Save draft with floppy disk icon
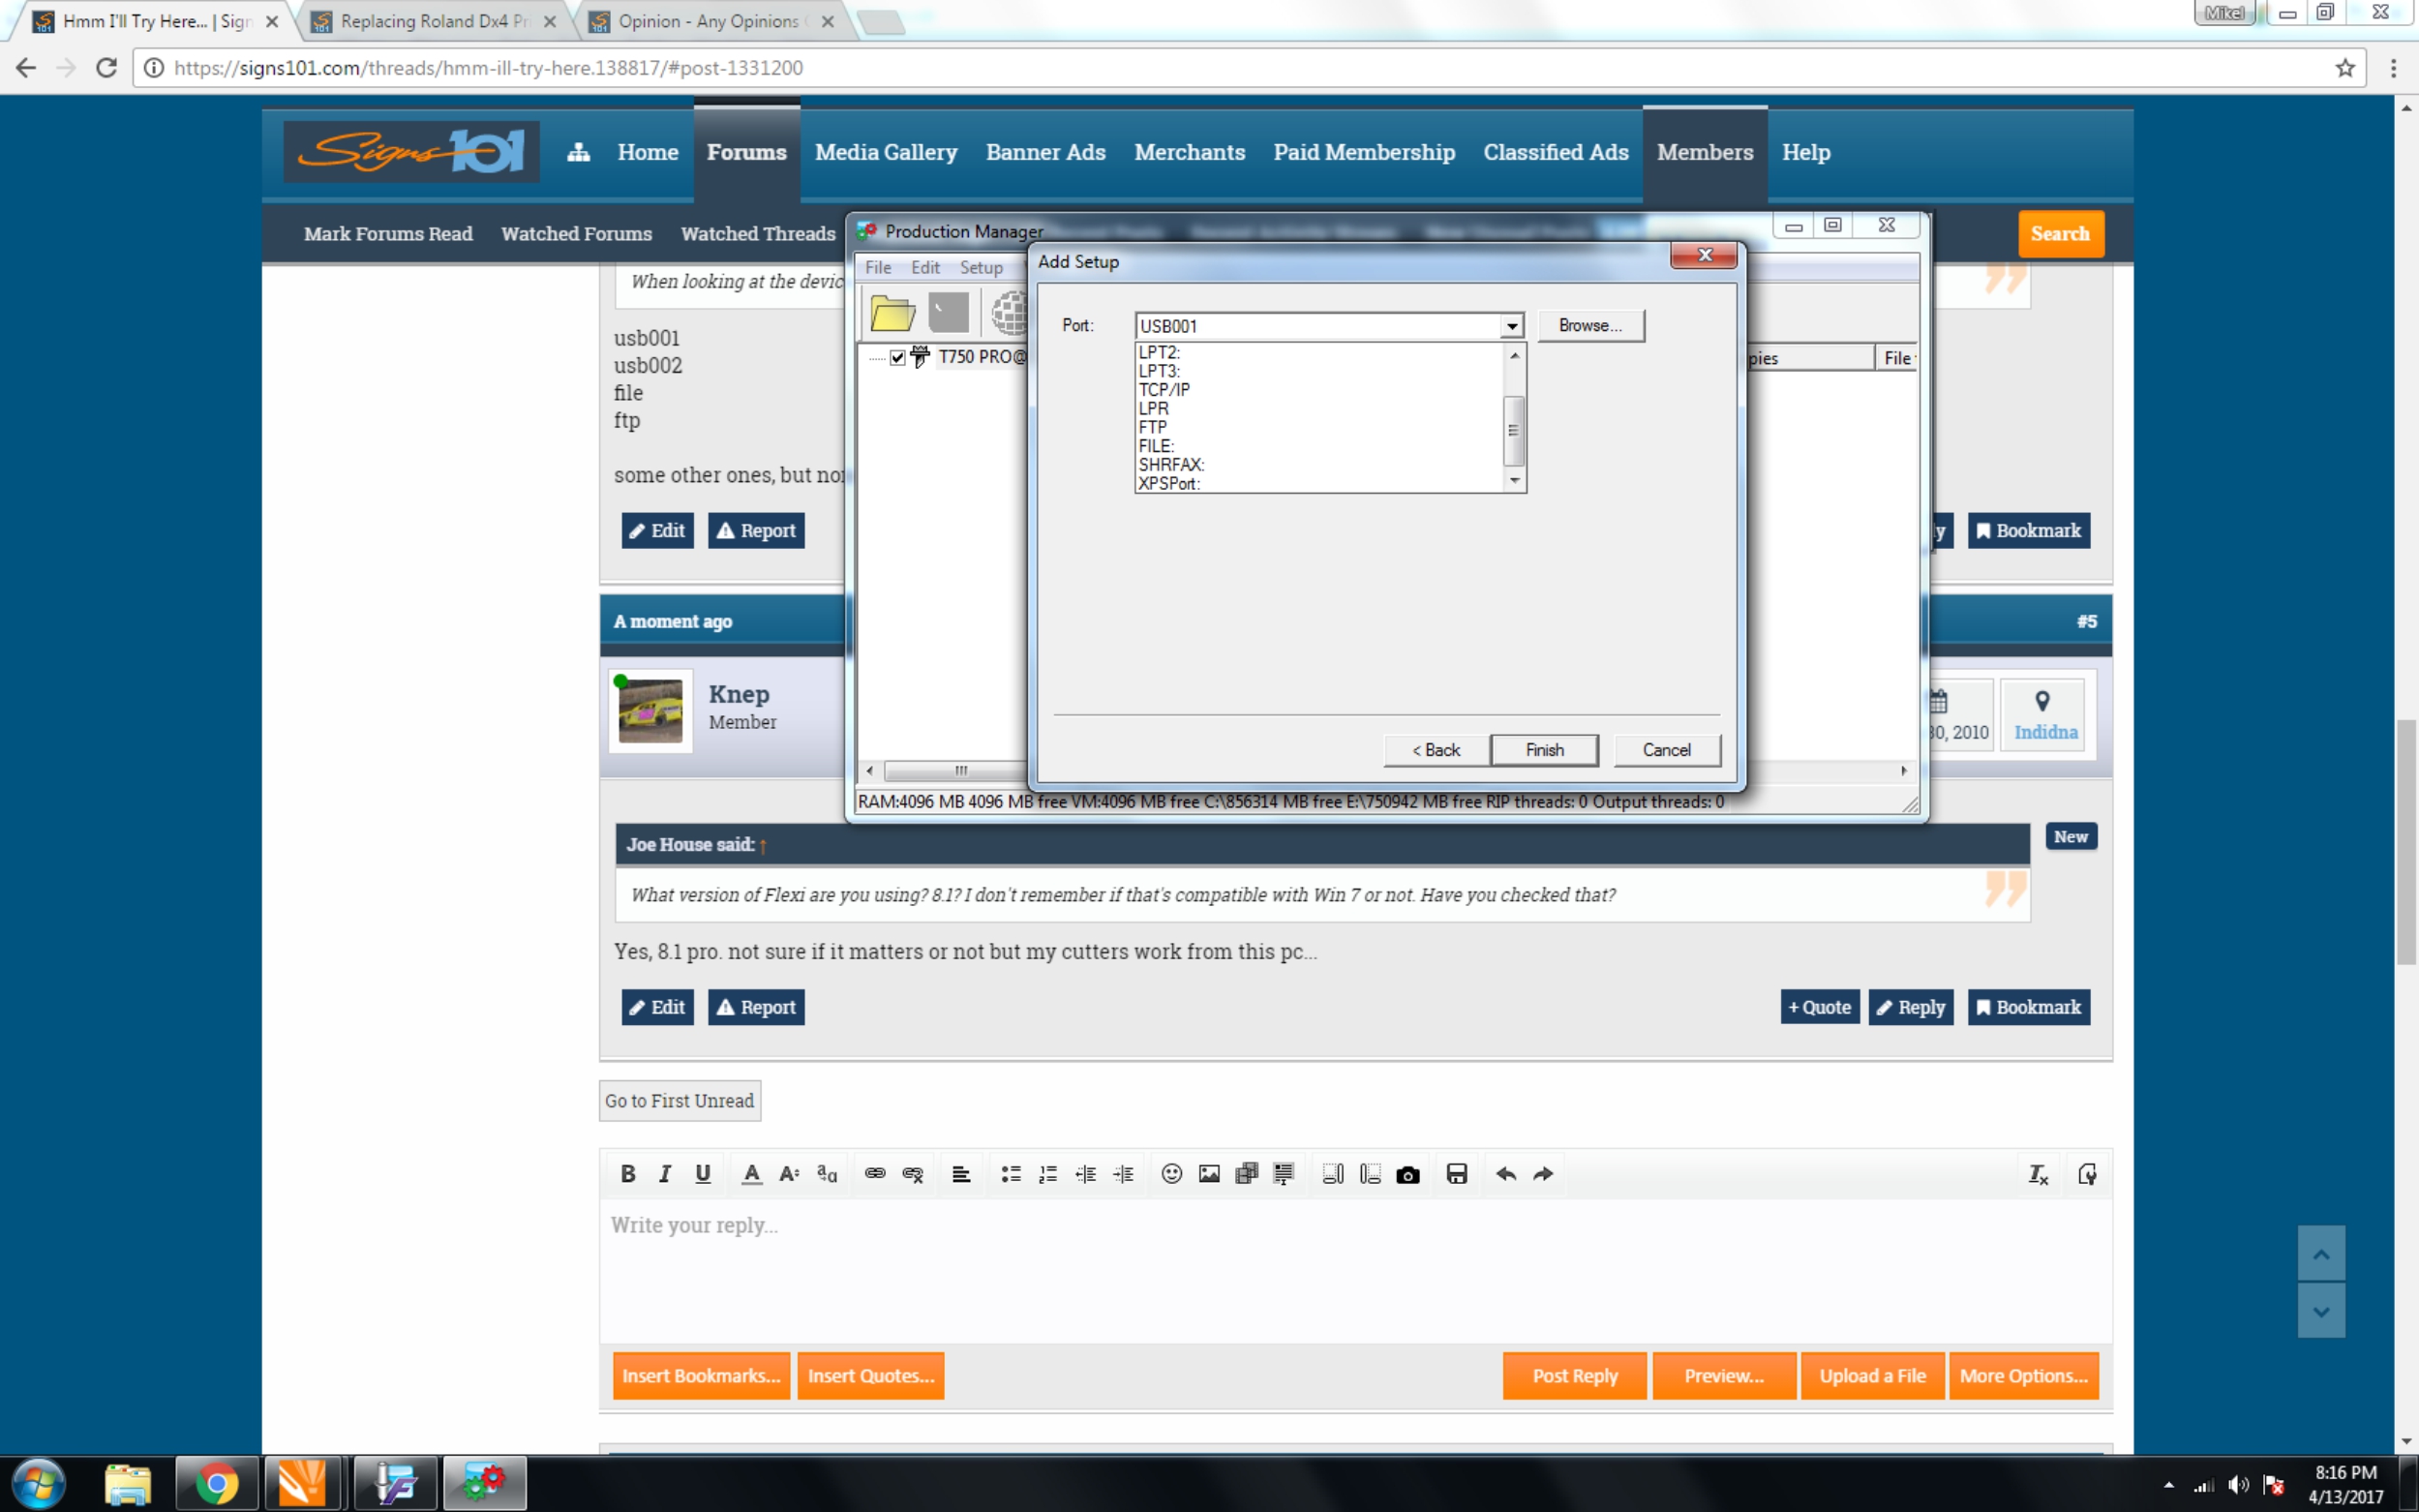This screenshot has height=1512, width=2419. click(1457, 1173)
